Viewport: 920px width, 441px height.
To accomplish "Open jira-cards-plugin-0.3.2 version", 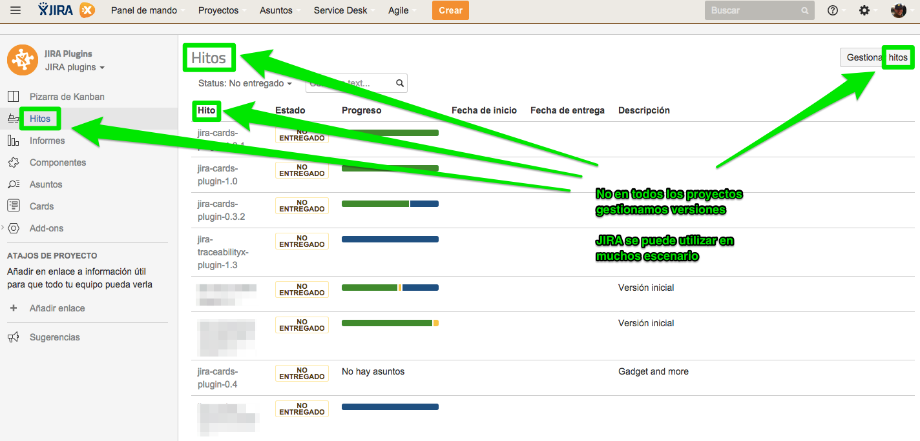I will 221,210.
